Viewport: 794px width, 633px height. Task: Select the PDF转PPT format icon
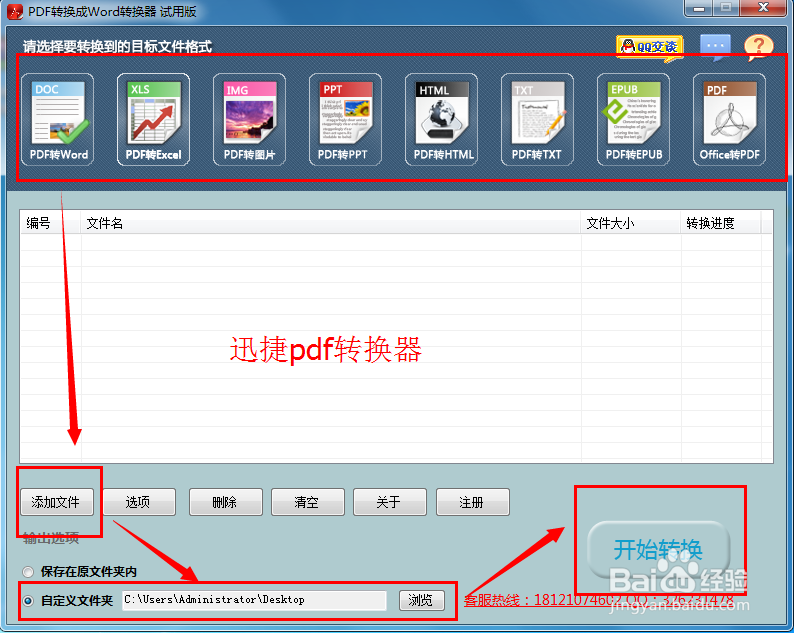[x=345, y=120]
